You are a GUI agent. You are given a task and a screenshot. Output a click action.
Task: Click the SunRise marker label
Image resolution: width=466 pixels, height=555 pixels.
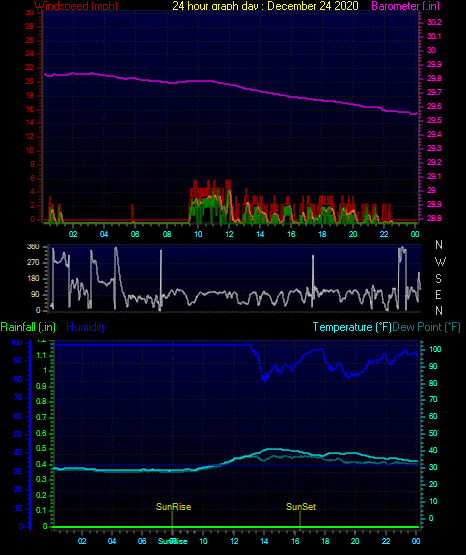173,507
